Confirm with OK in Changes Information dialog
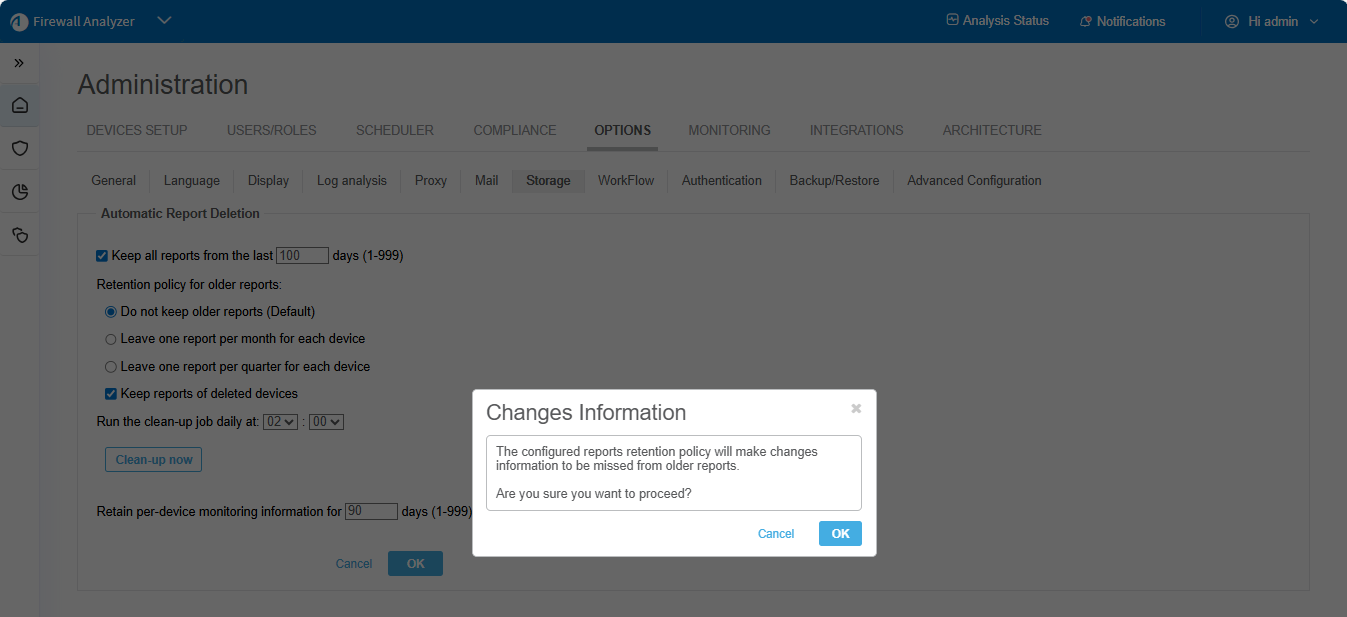1347x617 pixels. tap(840, 534)
